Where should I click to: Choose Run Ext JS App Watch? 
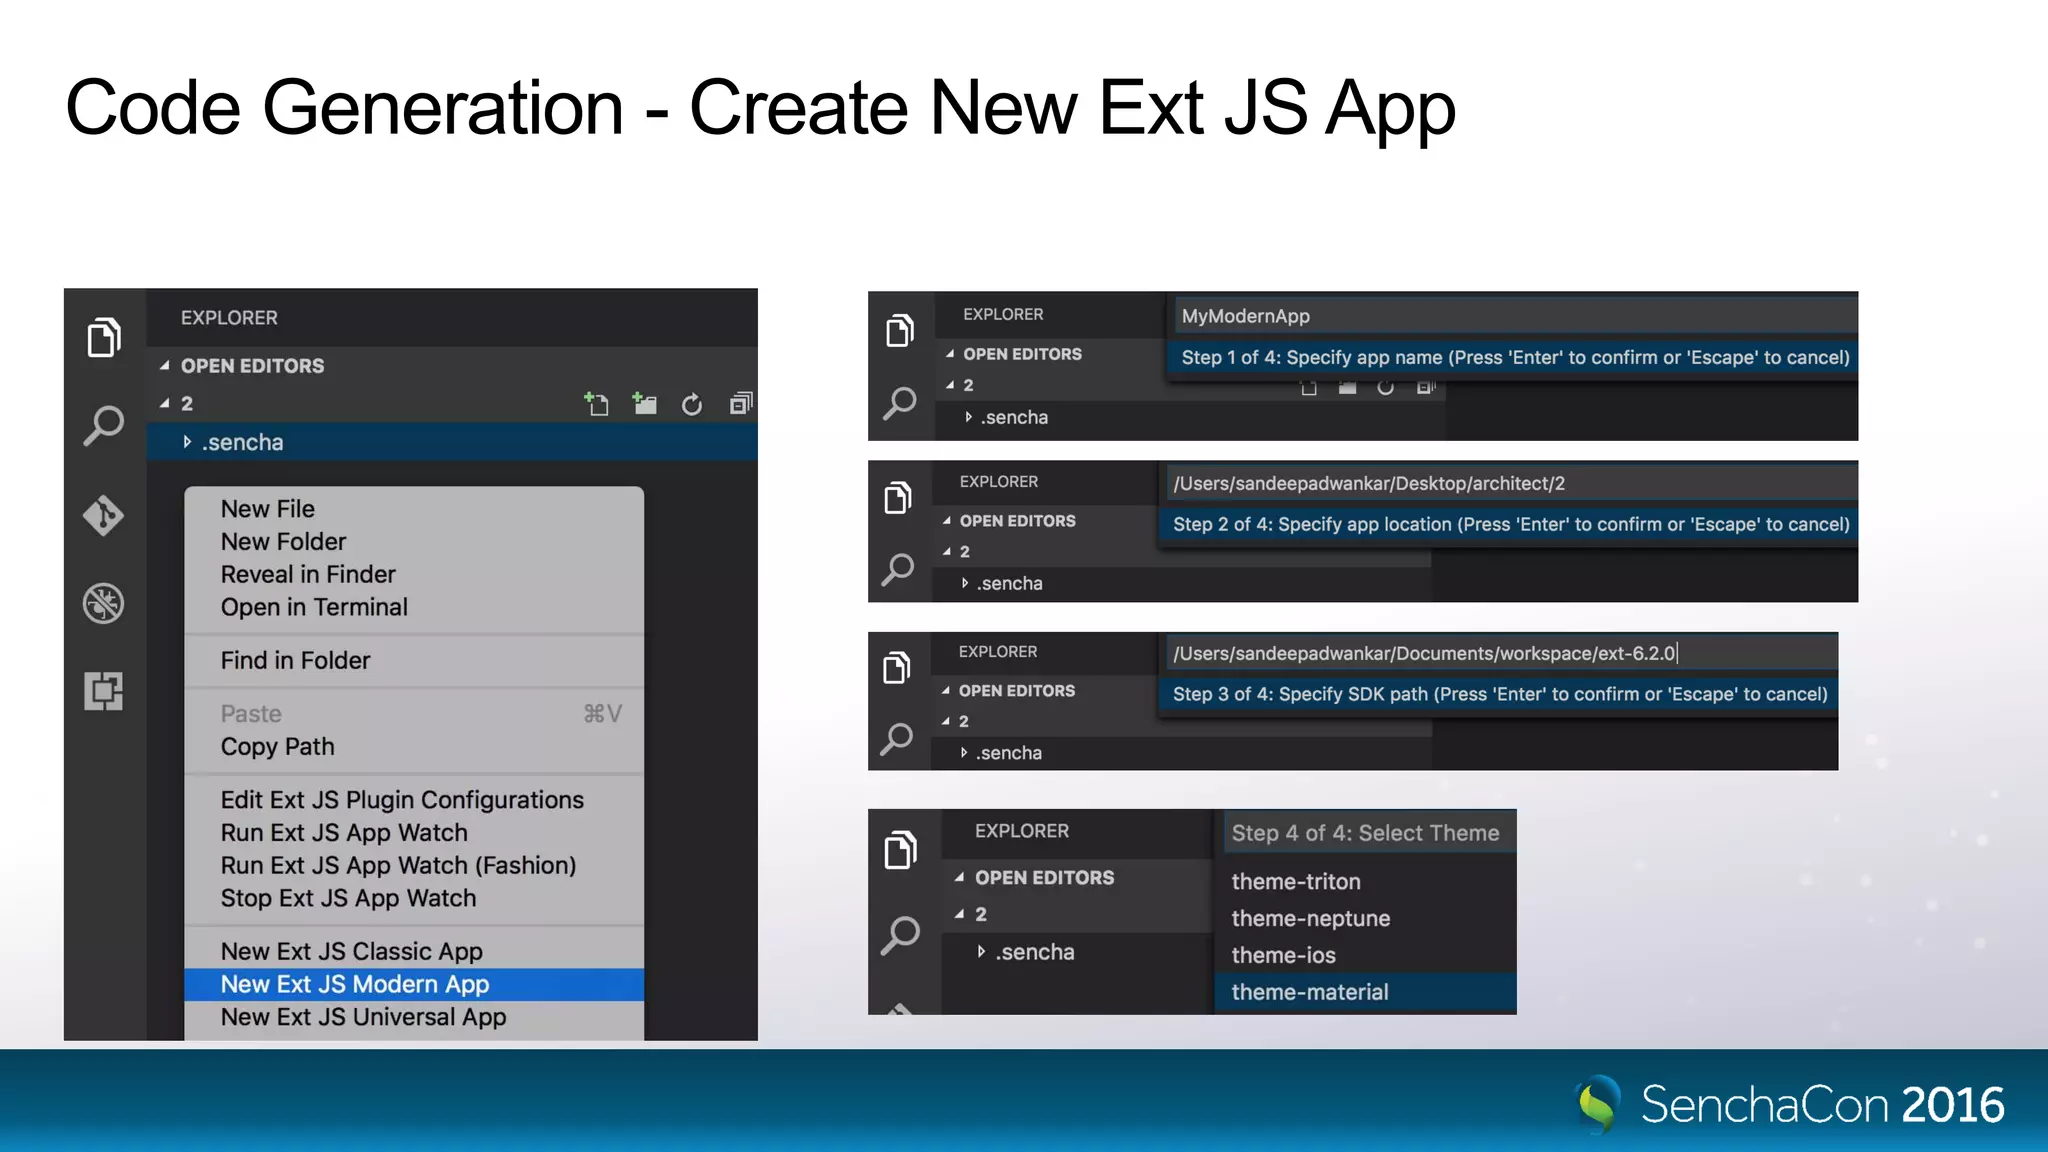pos(414,833)
